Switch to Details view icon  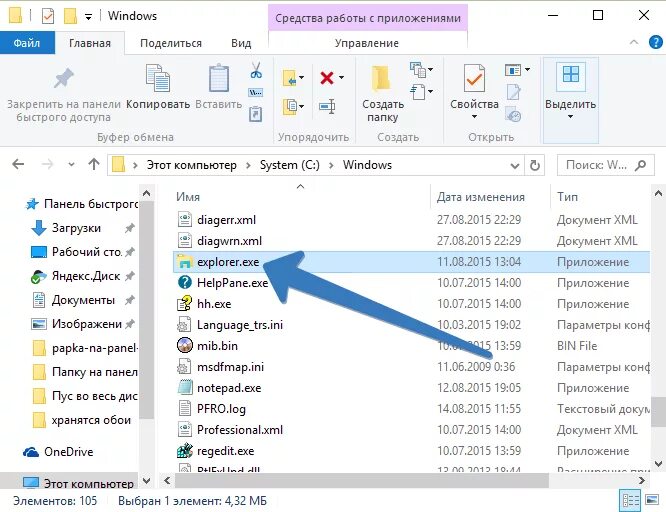[631, 501]
